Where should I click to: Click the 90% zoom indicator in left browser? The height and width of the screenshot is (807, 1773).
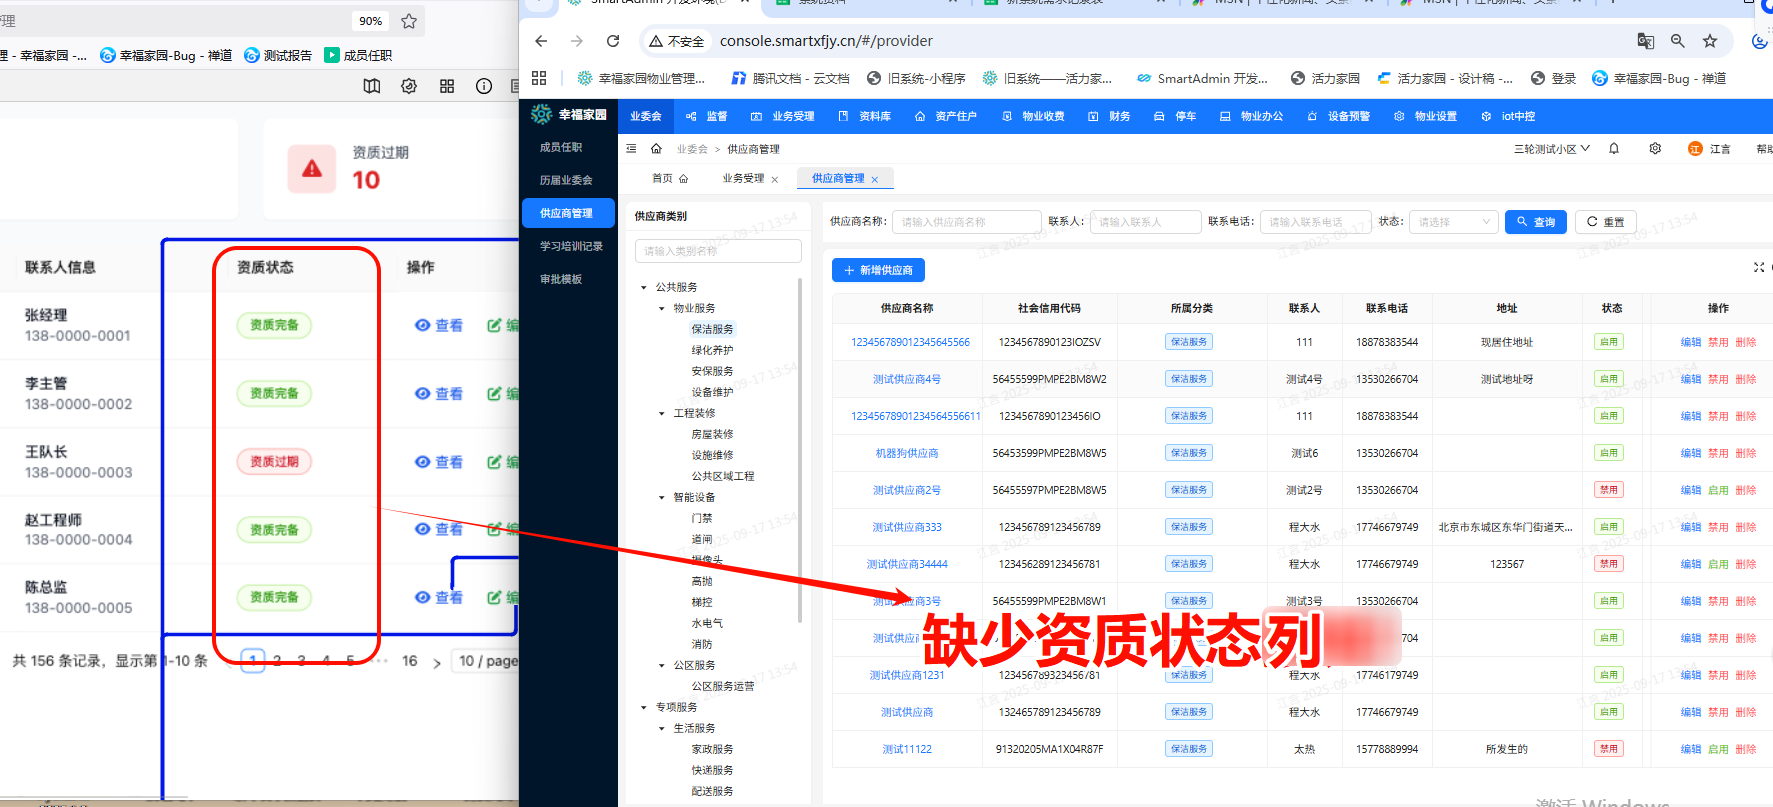(370, 21)
